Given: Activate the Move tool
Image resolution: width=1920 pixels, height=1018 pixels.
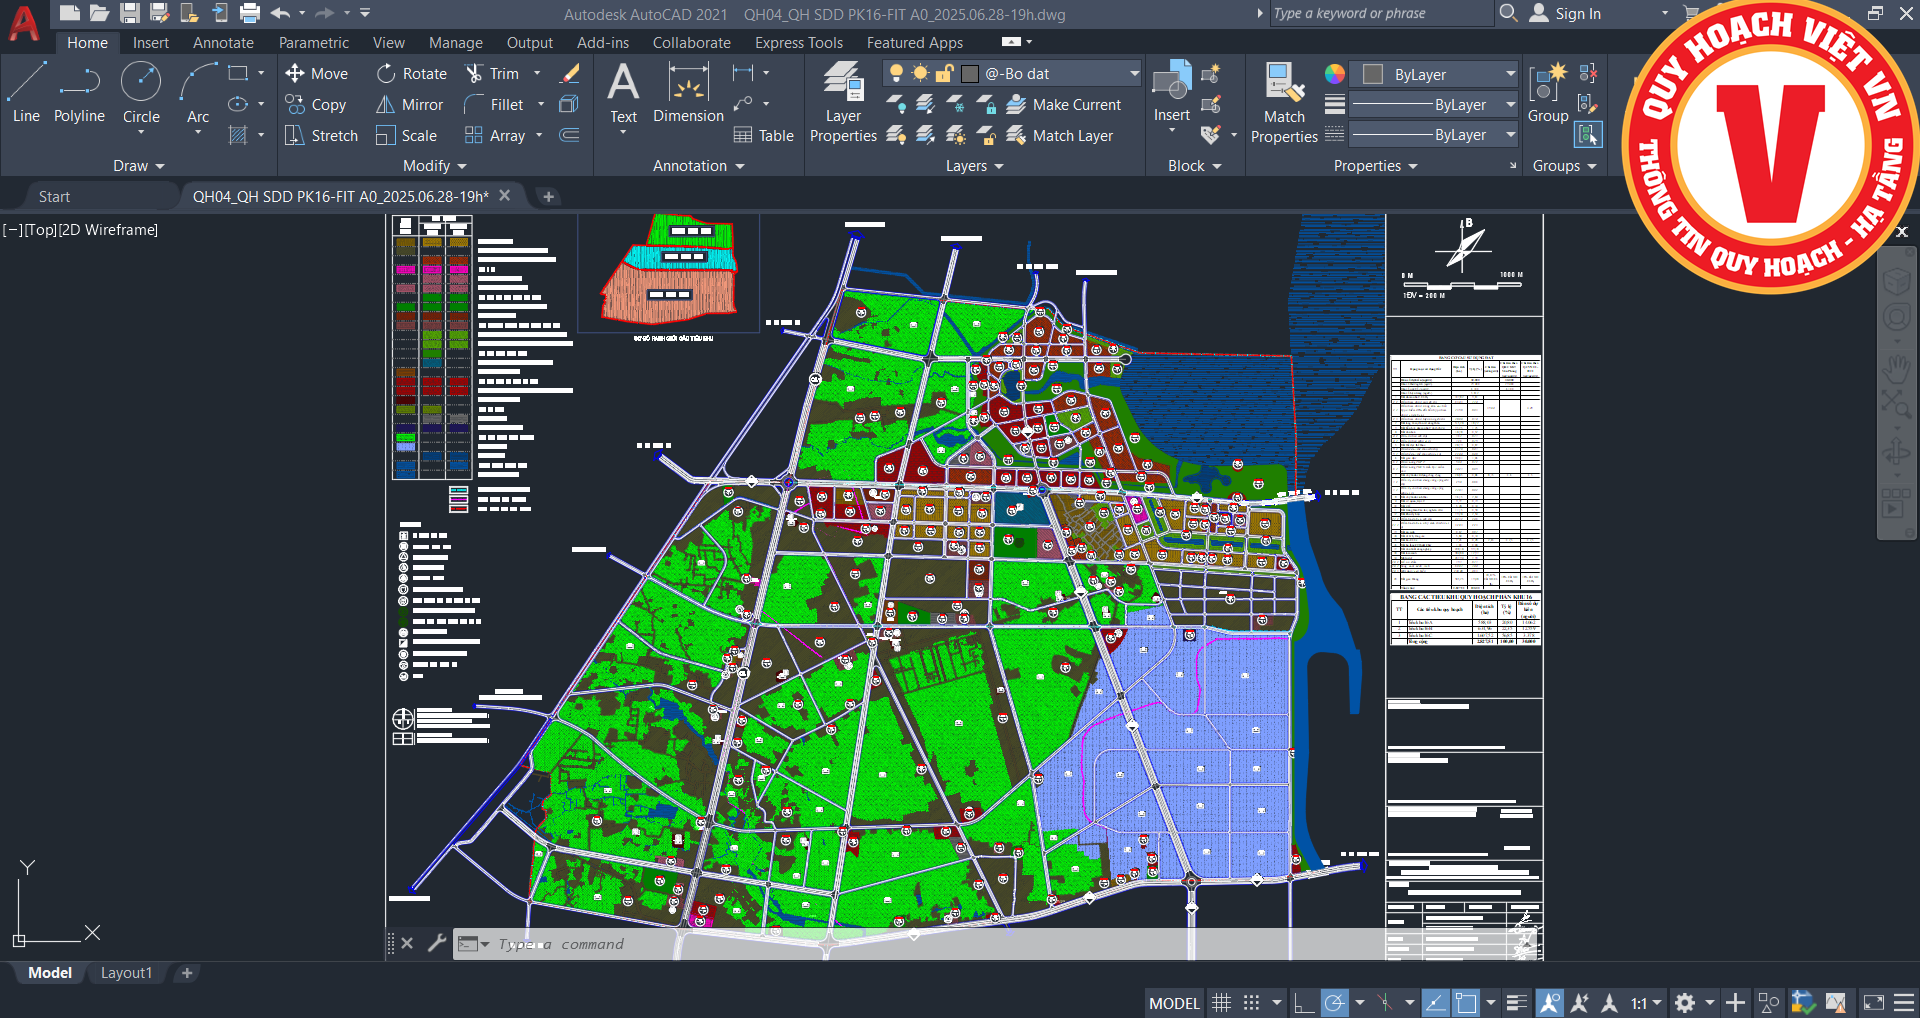Looking at the screenshot, I should [x=316, y=73].
